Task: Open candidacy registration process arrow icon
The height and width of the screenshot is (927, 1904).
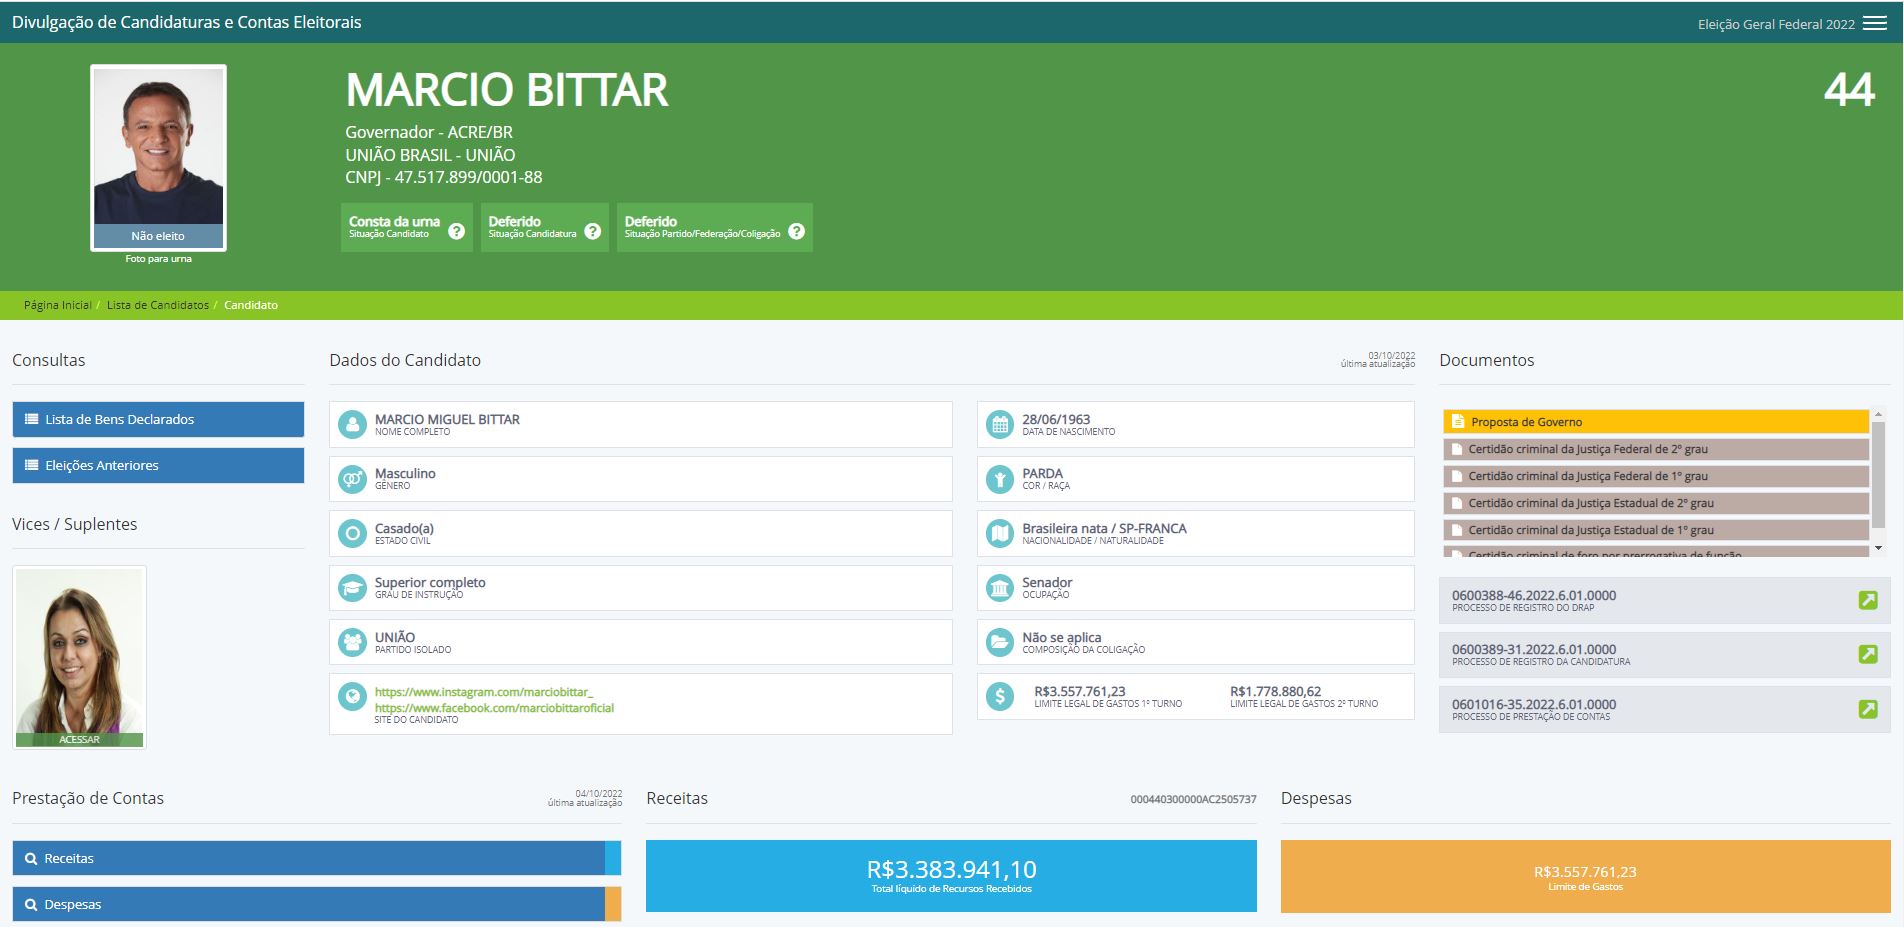Action: pos(1867,654)
